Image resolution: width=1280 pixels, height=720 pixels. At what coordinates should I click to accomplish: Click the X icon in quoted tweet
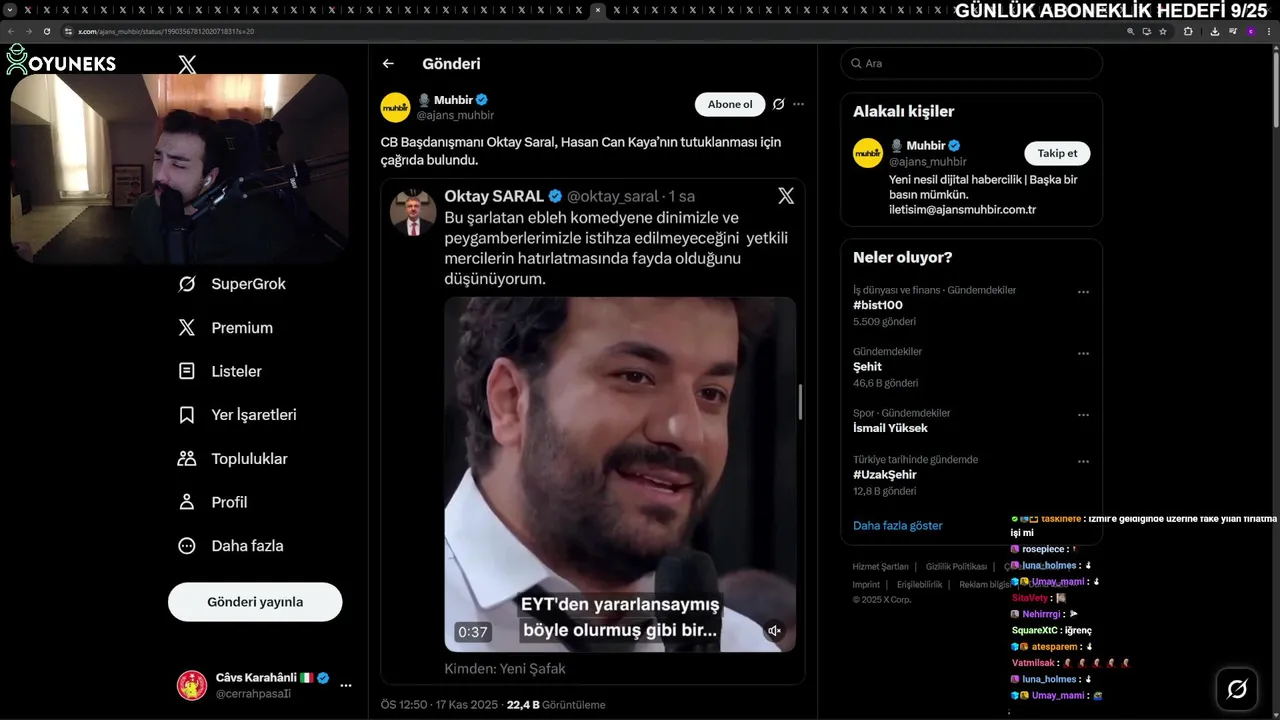coord(786,196)
